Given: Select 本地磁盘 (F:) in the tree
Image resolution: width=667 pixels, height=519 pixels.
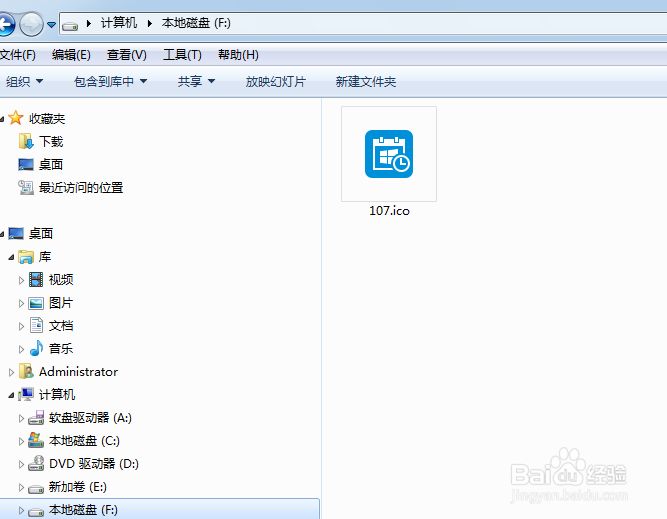Looking at the screenshot, I should point(83,510).
